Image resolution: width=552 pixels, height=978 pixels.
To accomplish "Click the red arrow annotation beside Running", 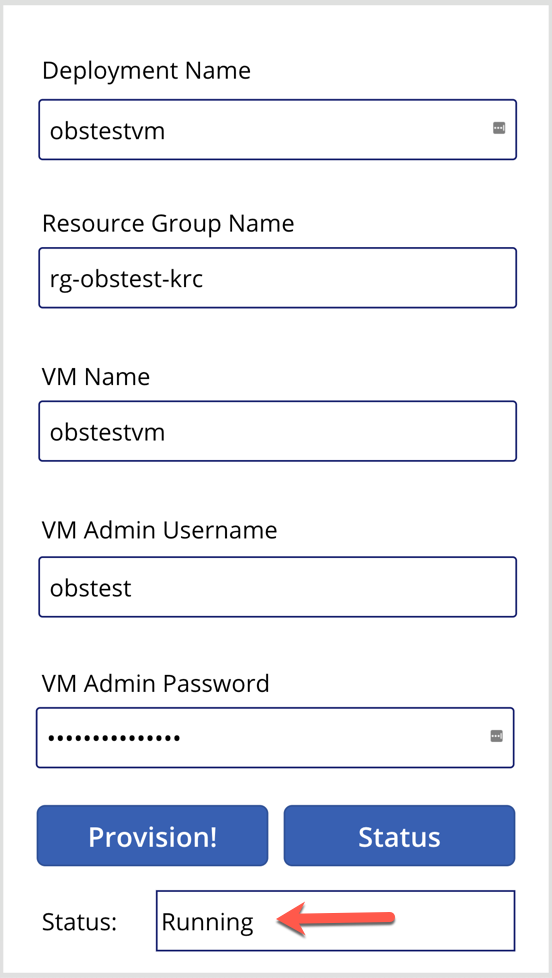I will click(x=336, y=920).
